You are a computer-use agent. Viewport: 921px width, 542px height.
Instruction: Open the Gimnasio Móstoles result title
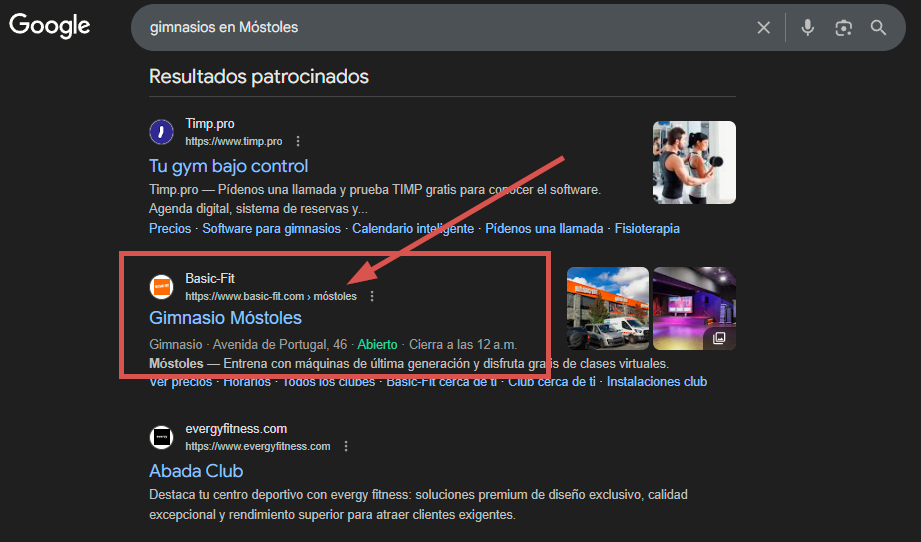[x=226, y=318]
